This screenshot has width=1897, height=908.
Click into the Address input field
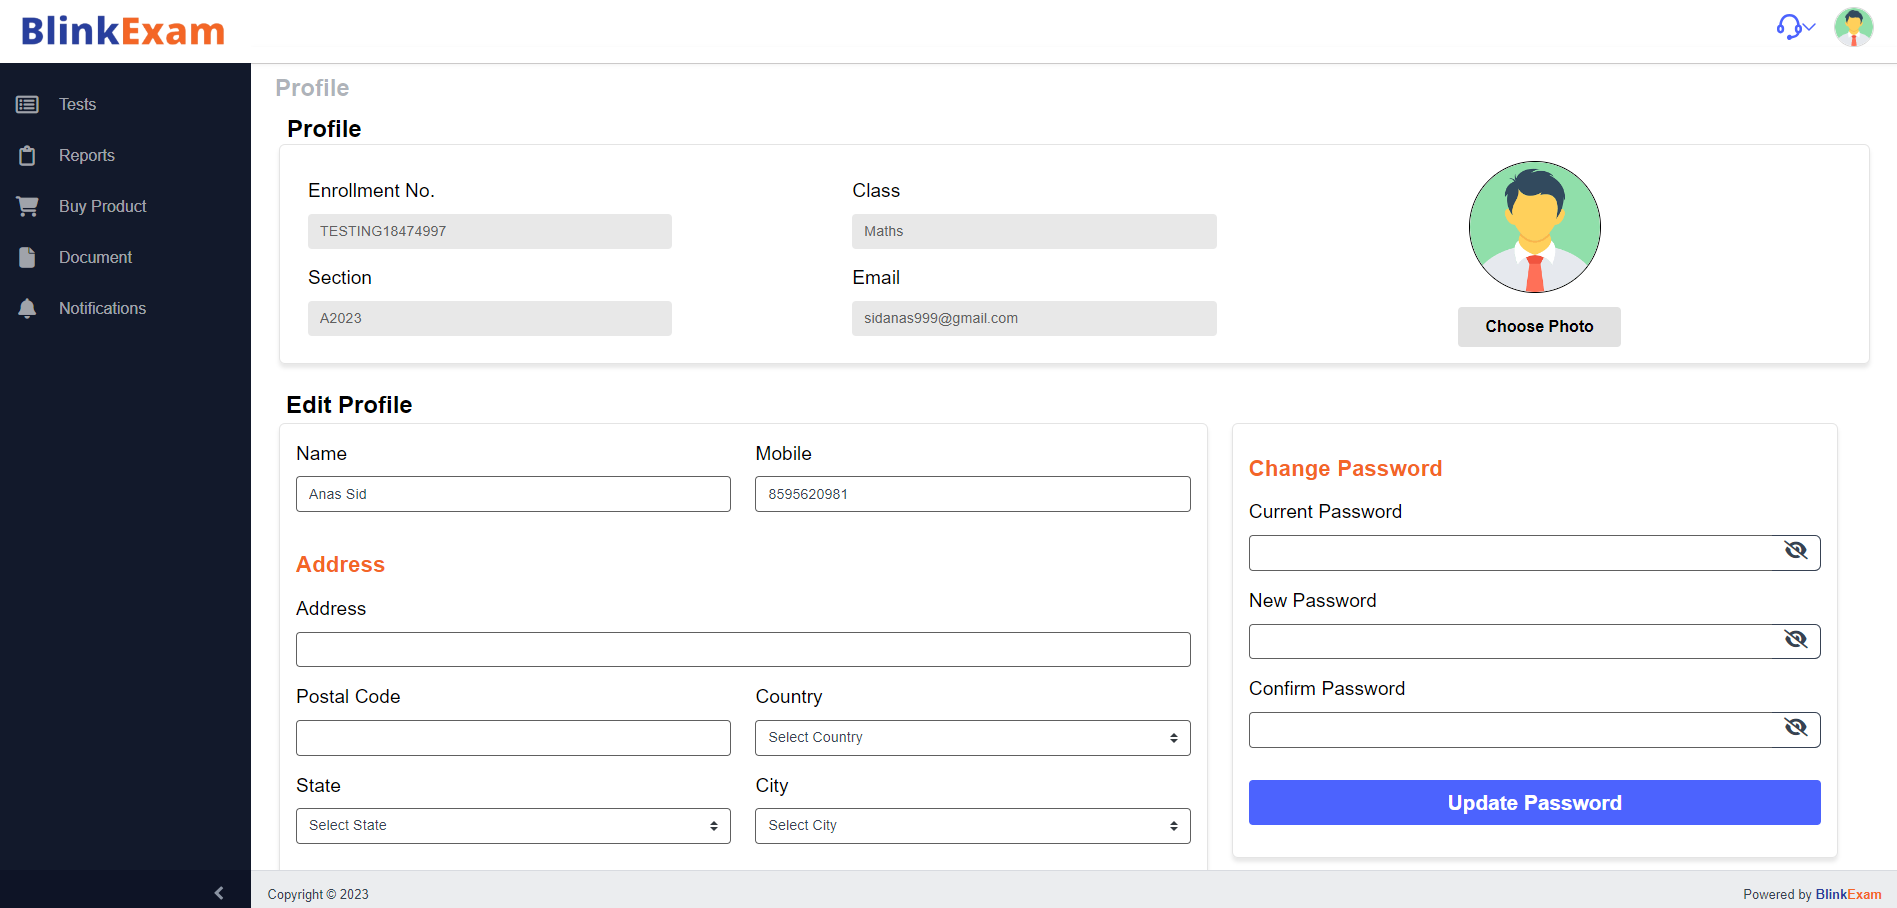tap(743, 650)
